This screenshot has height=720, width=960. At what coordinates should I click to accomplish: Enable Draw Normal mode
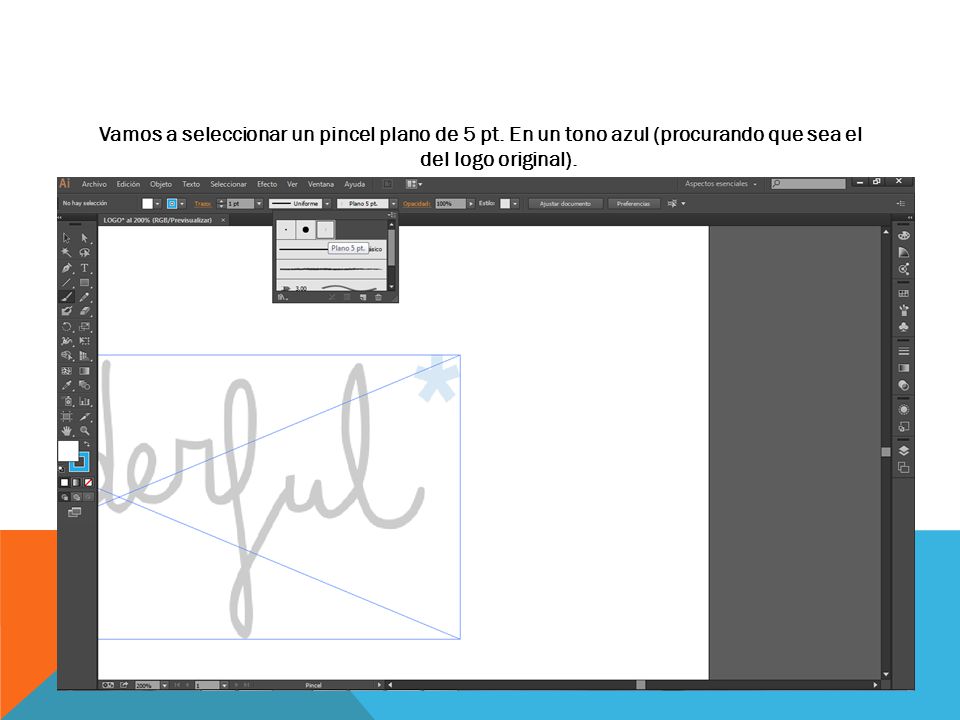click(x=64, y=497)
